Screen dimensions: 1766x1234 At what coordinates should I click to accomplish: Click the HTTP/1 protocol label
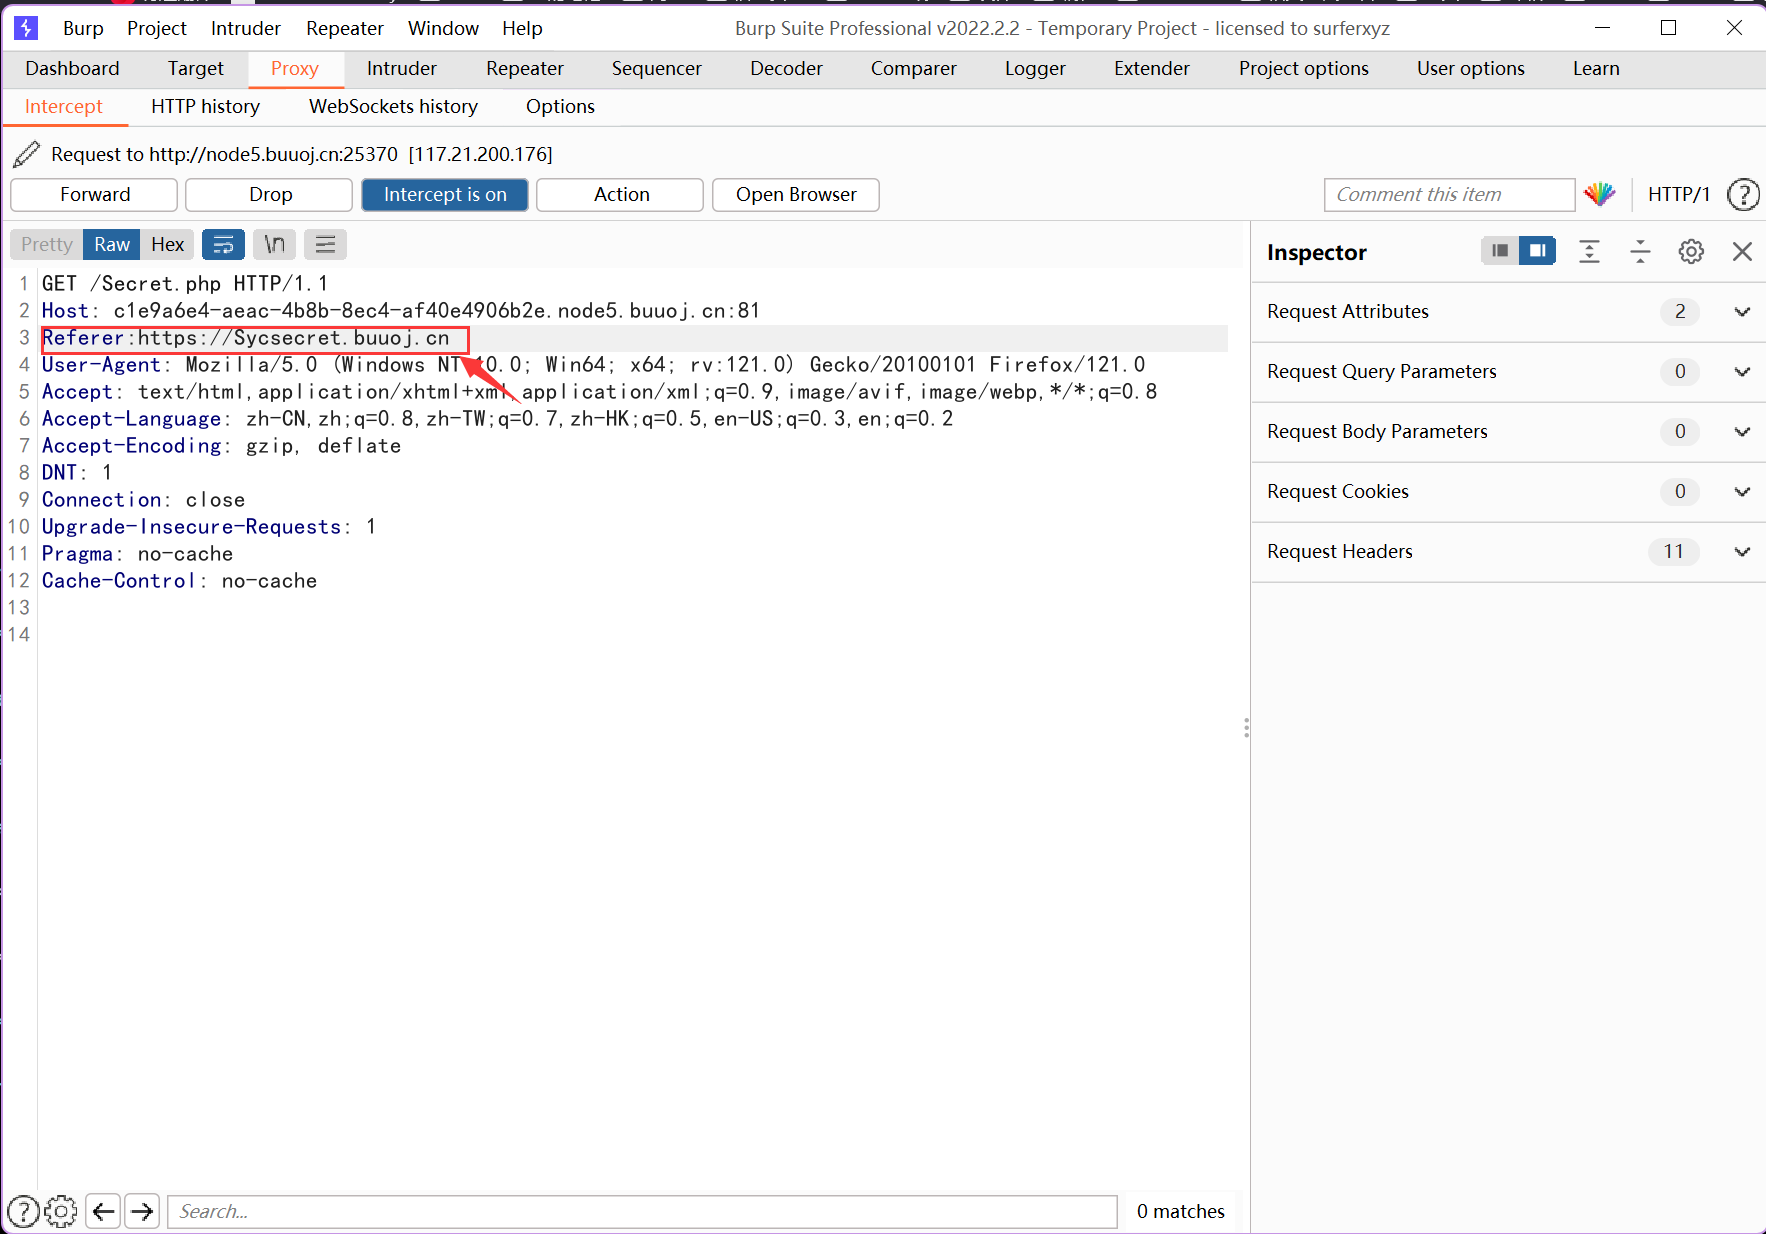click(x=1679, y=195)
